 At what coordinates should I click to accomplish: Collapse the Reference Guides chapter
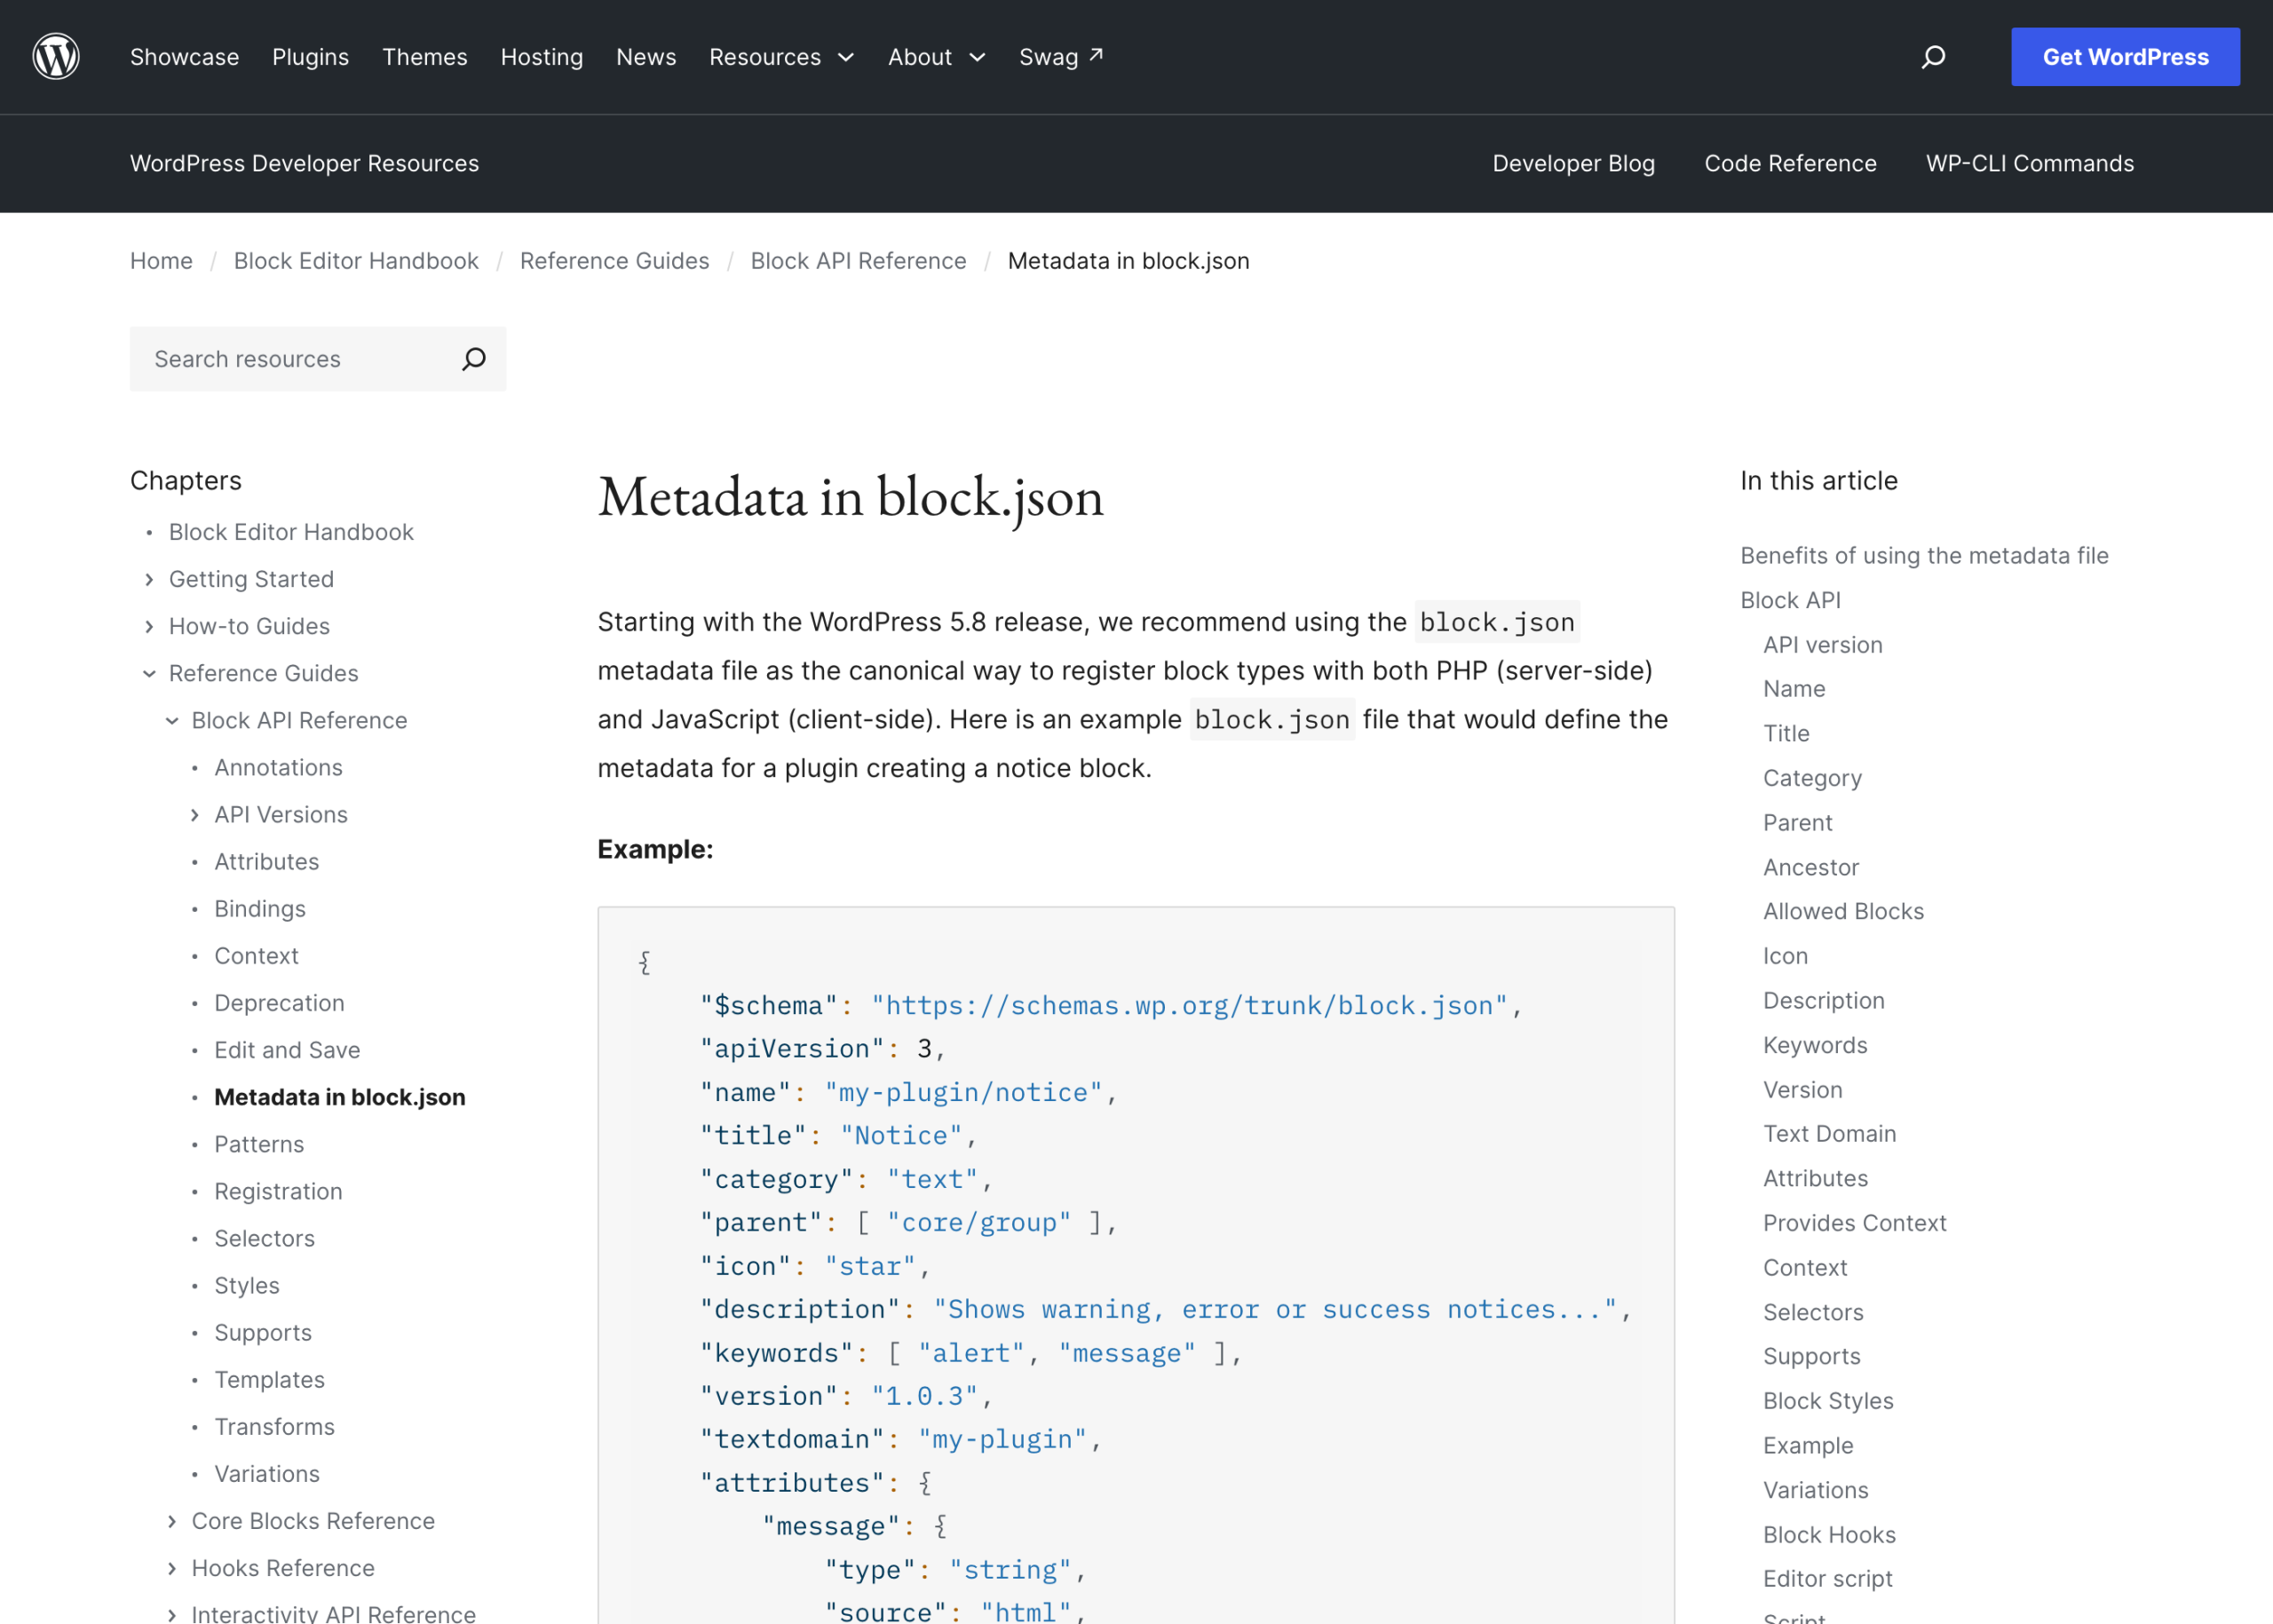tap(149, 673)
